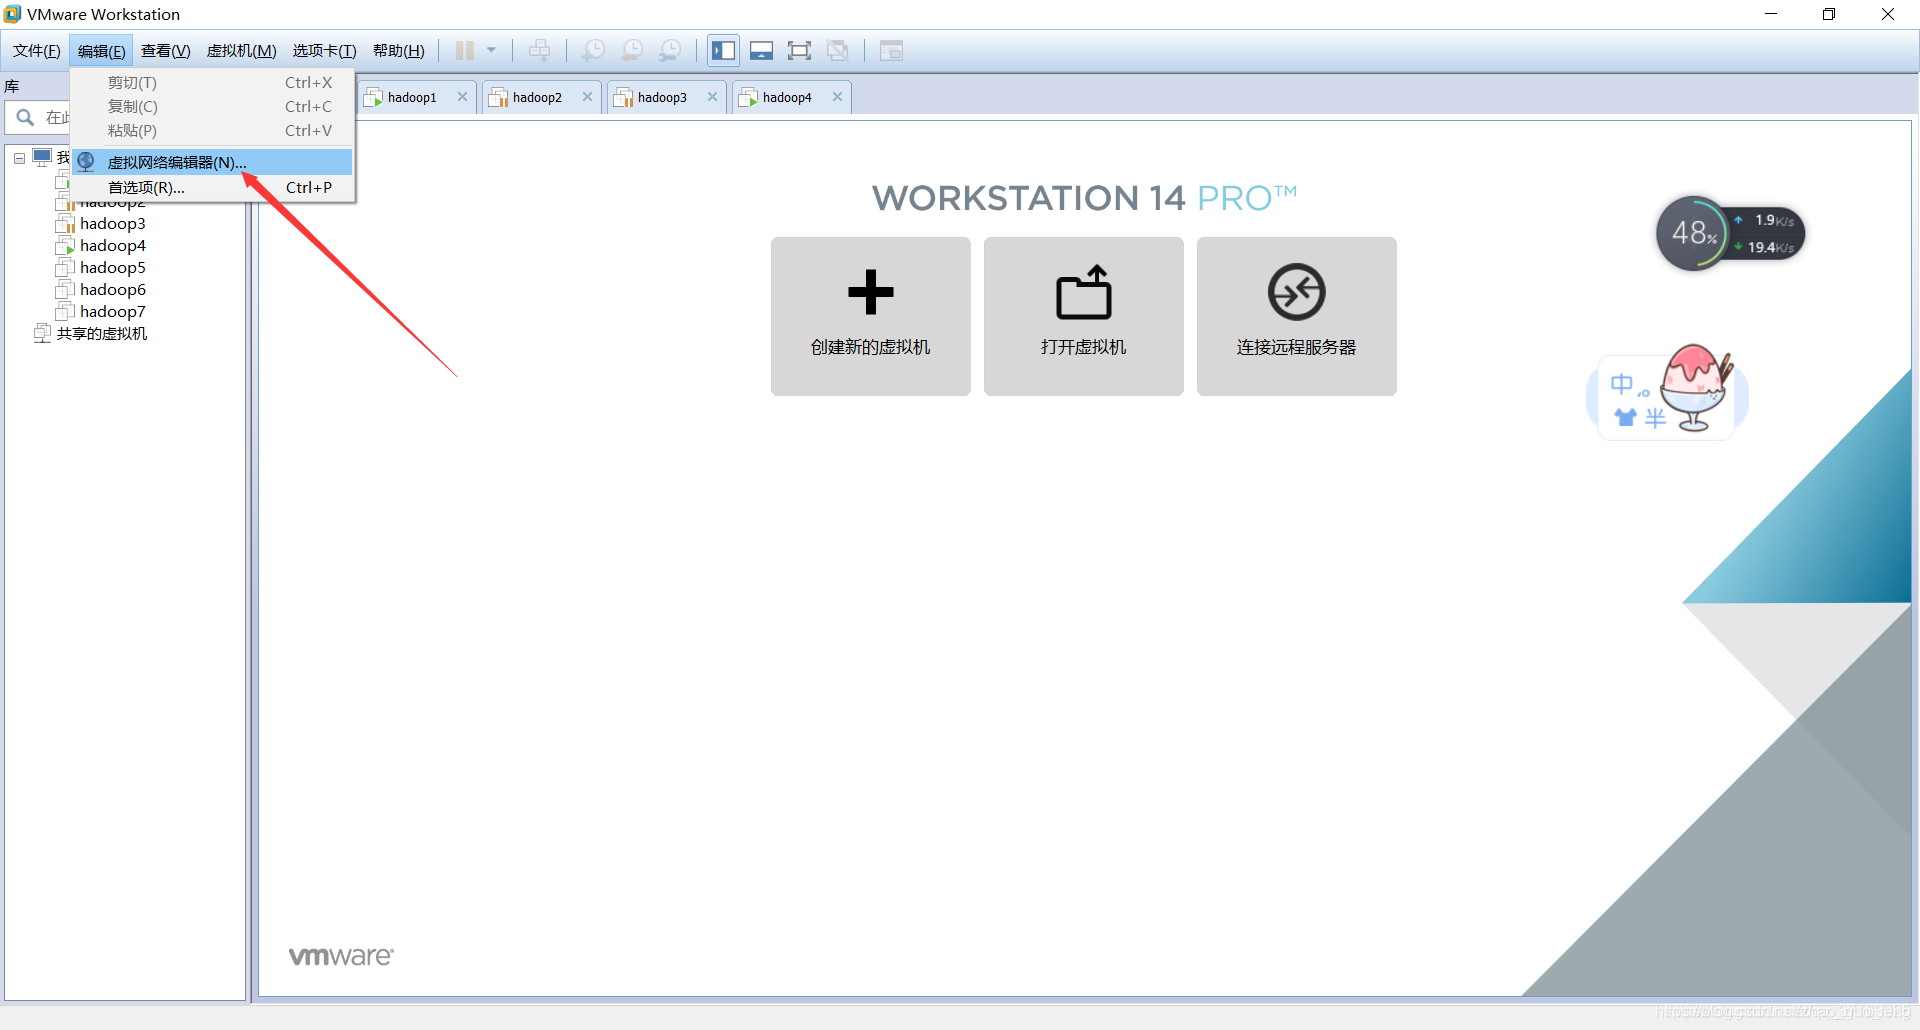
Task: Click the library search magnifier icon
Action: (x=26, y=117)
